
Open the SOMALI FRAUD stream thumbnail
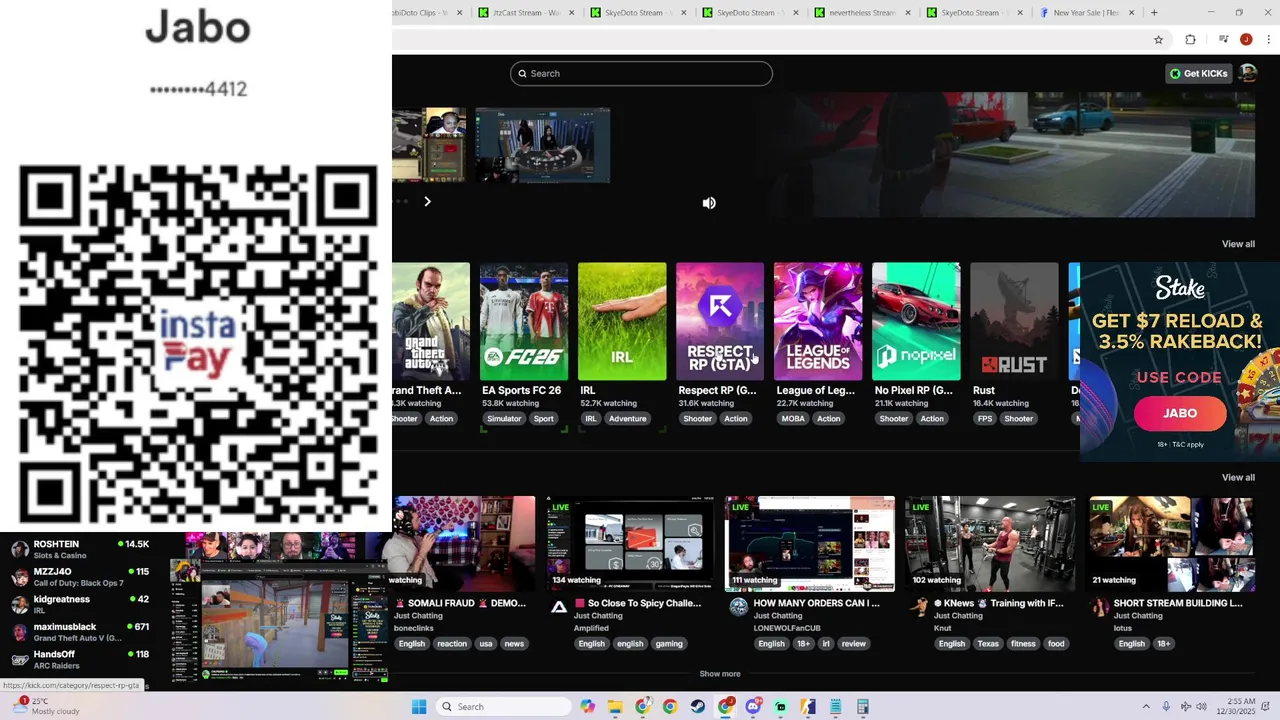pyautogui.click(x=464, y=544)
